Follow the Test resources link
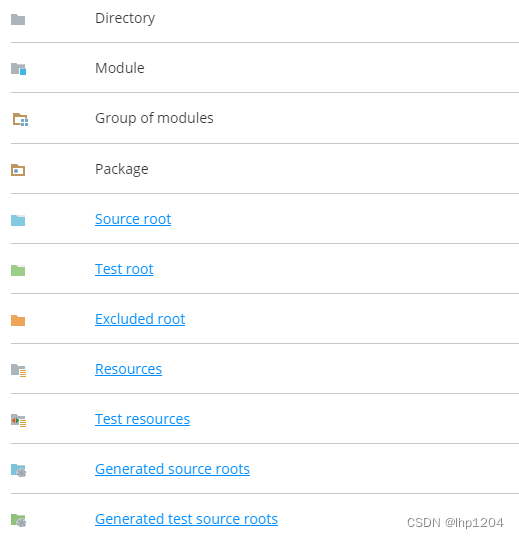This screenshot has width=519, height=539. pos(142,419)
